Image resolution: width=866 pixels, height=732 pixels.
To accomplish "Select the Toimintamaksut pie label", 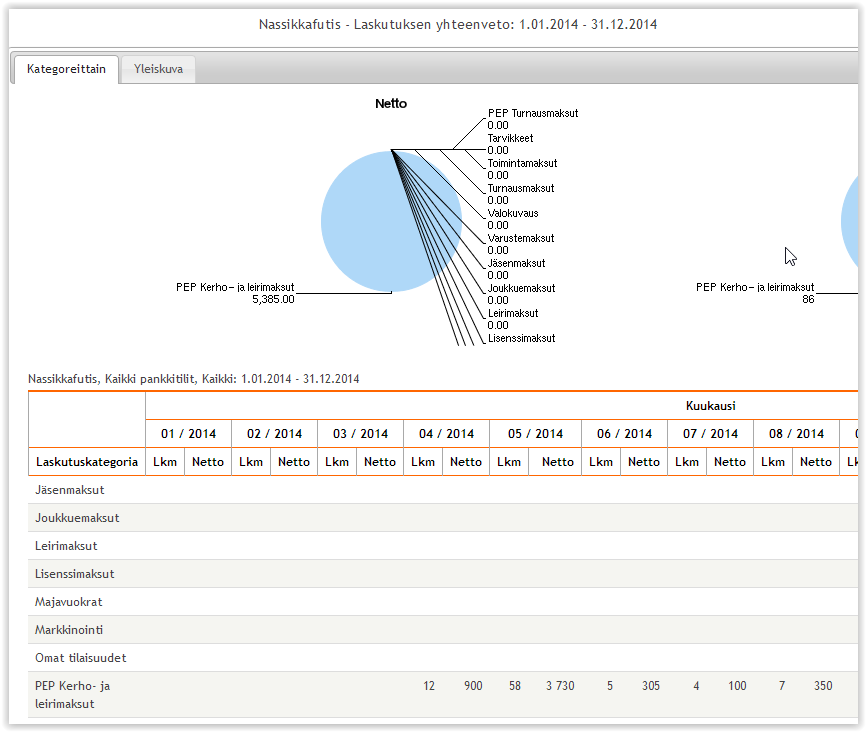I will 522,163.
